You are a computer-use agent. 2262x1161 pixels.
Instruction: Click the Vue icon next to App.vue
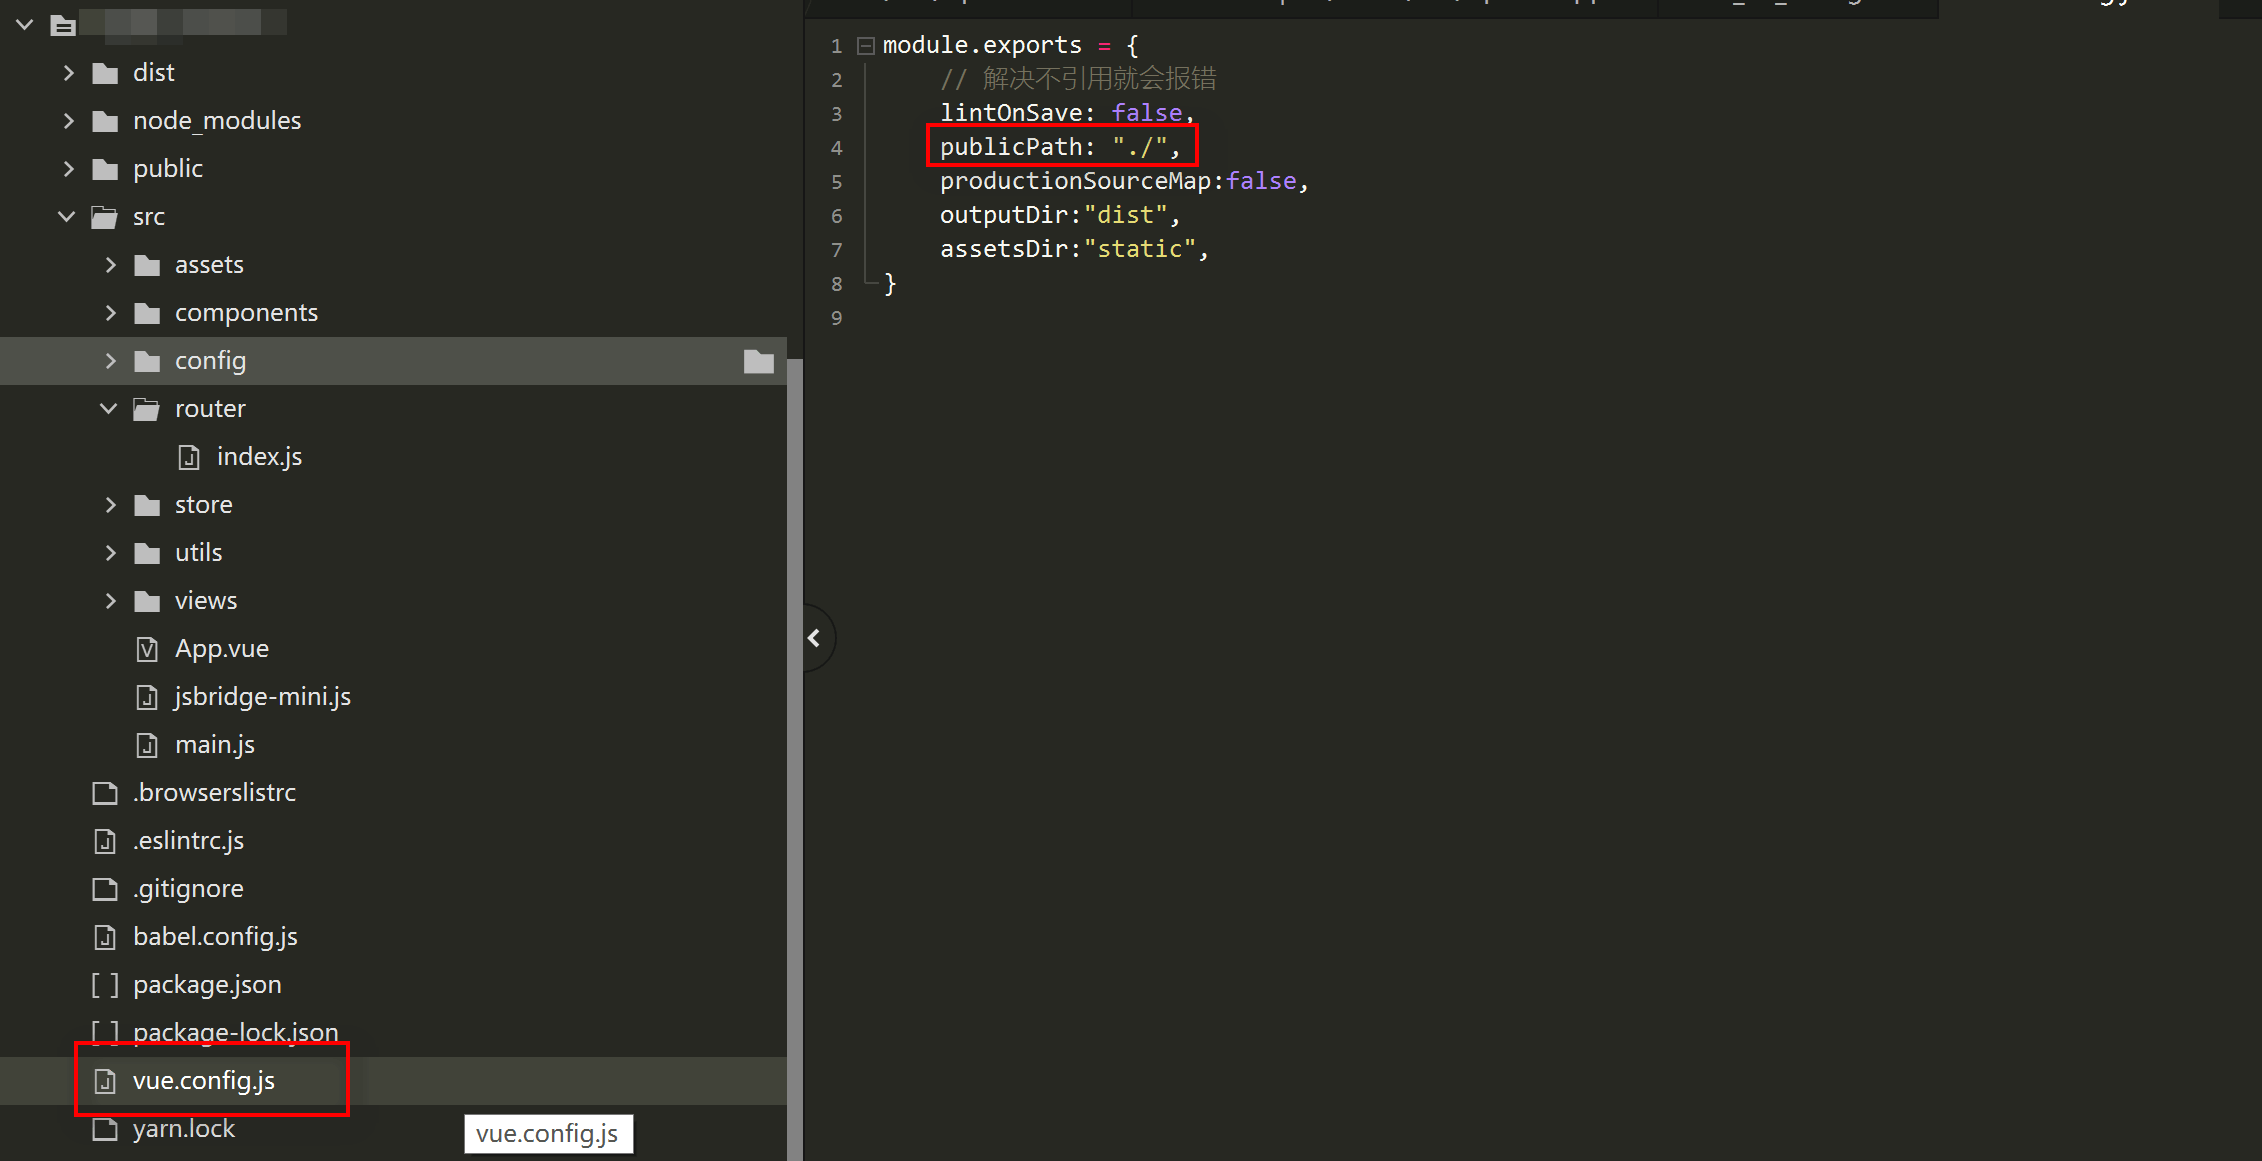point(147,648)
